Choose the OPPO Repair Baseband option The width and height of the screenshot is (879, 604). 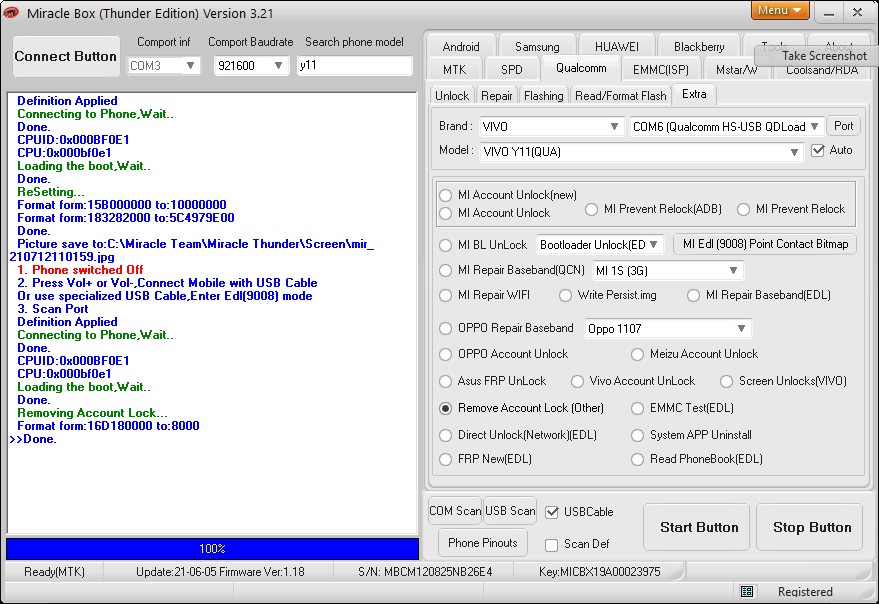point(446,329)
